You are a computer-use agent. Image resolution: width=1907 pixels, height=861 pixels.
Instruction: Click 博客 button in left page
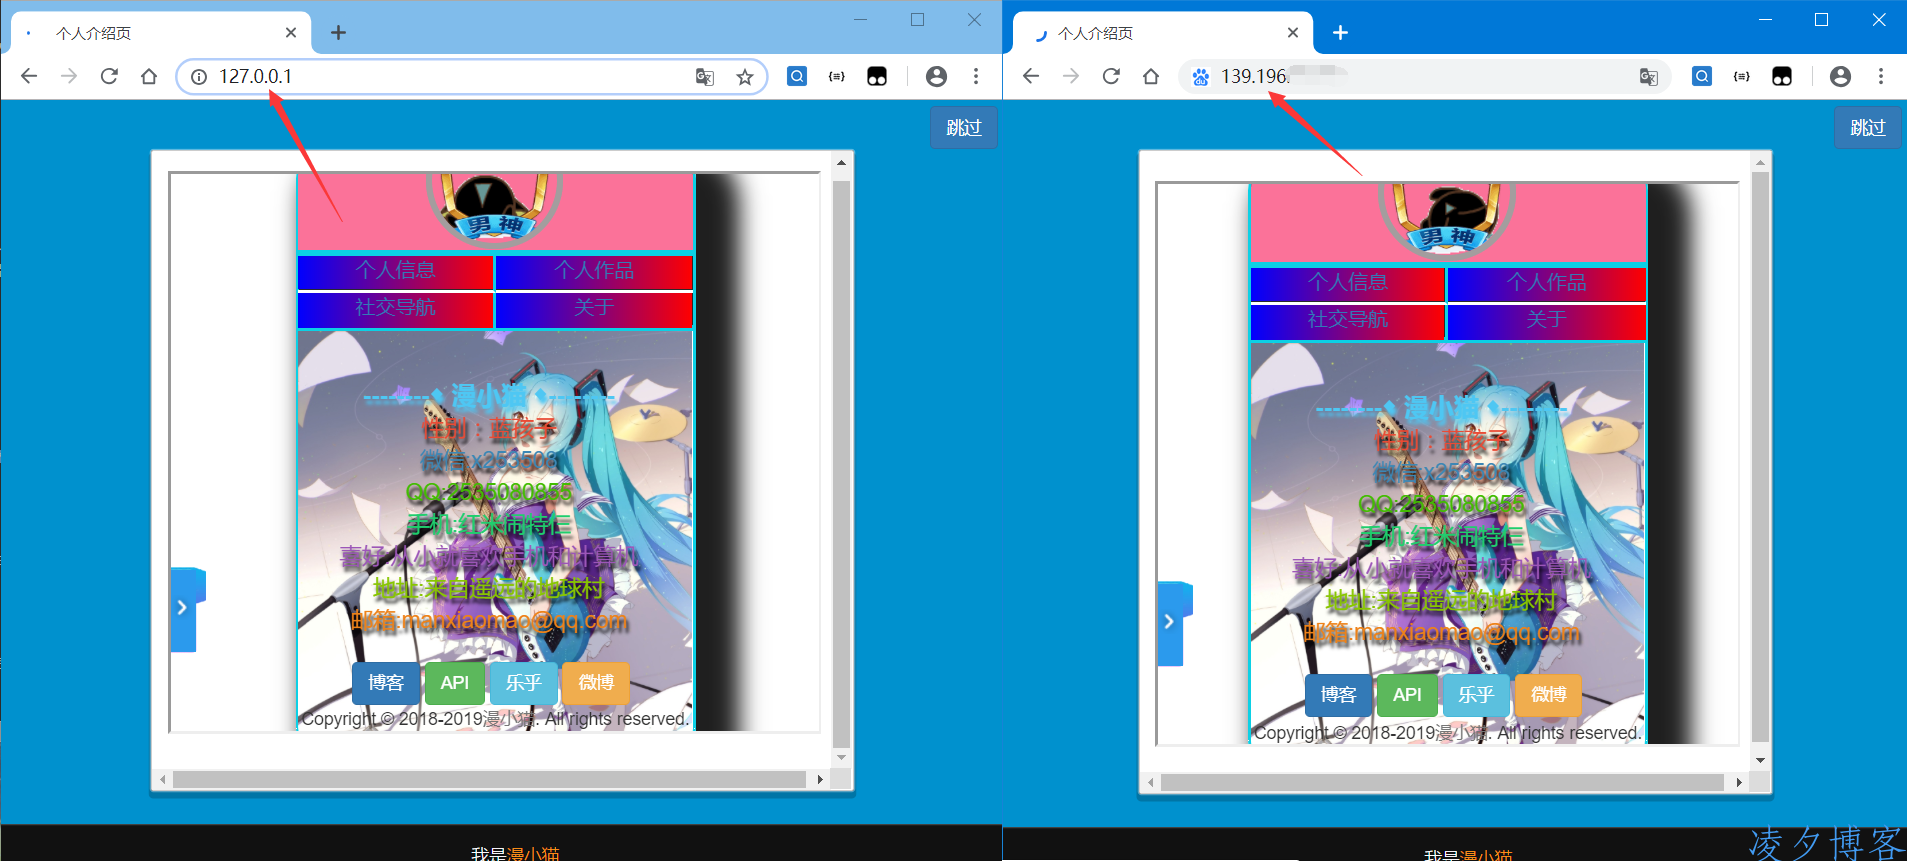(x=386, y=683)
